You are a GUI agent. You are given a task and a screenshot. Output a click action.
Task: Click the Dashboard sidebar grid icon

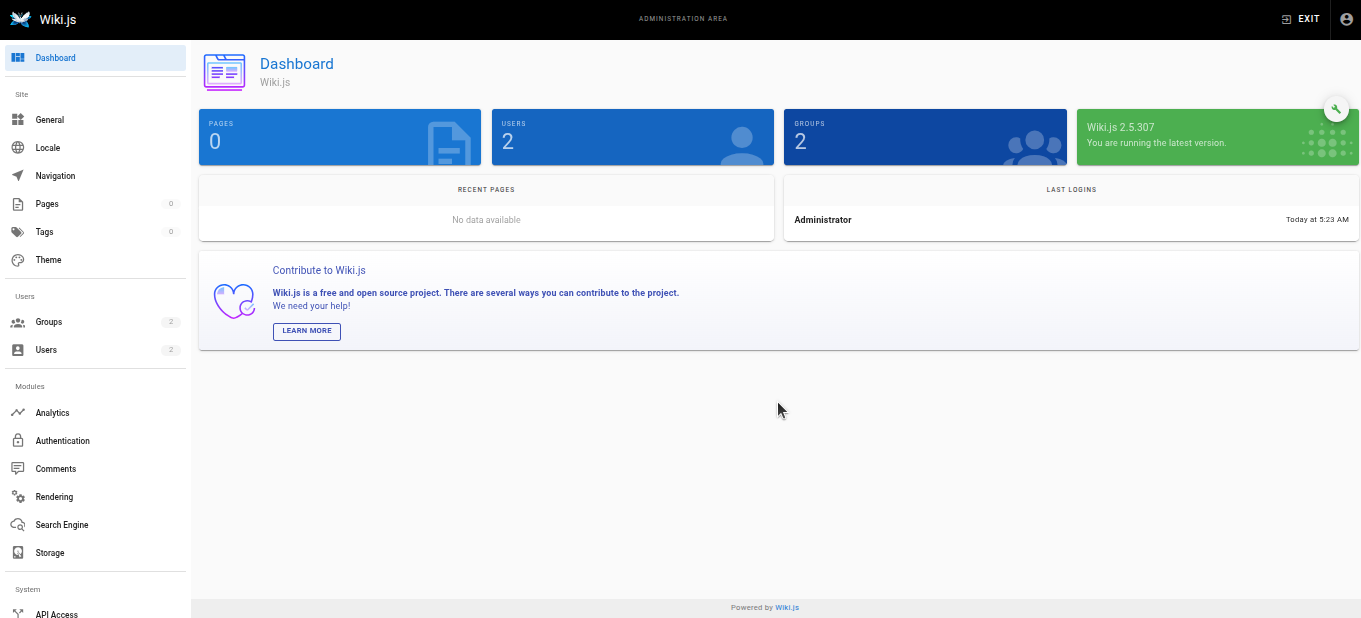click(18, 58)
